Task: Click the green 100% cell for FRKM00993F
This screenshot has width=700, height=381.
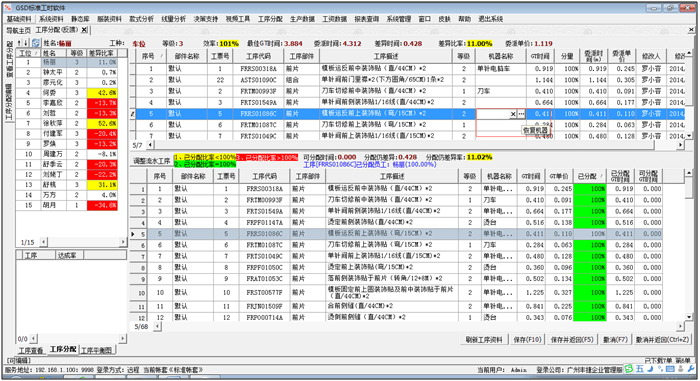Action: 589,200
